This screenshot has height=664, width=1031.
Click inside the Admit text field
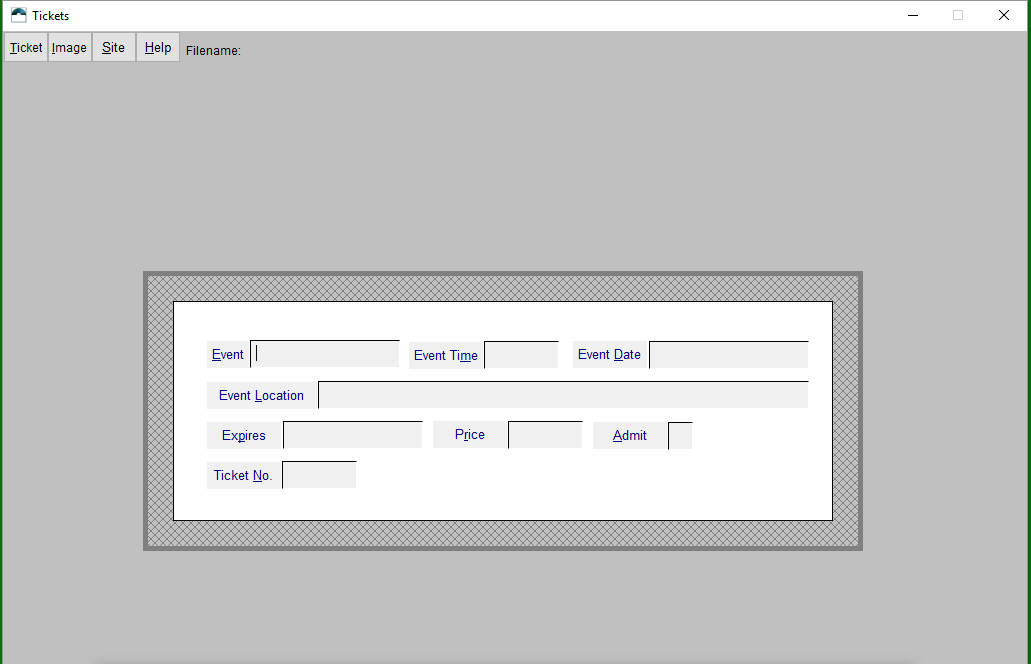(679, 434)
